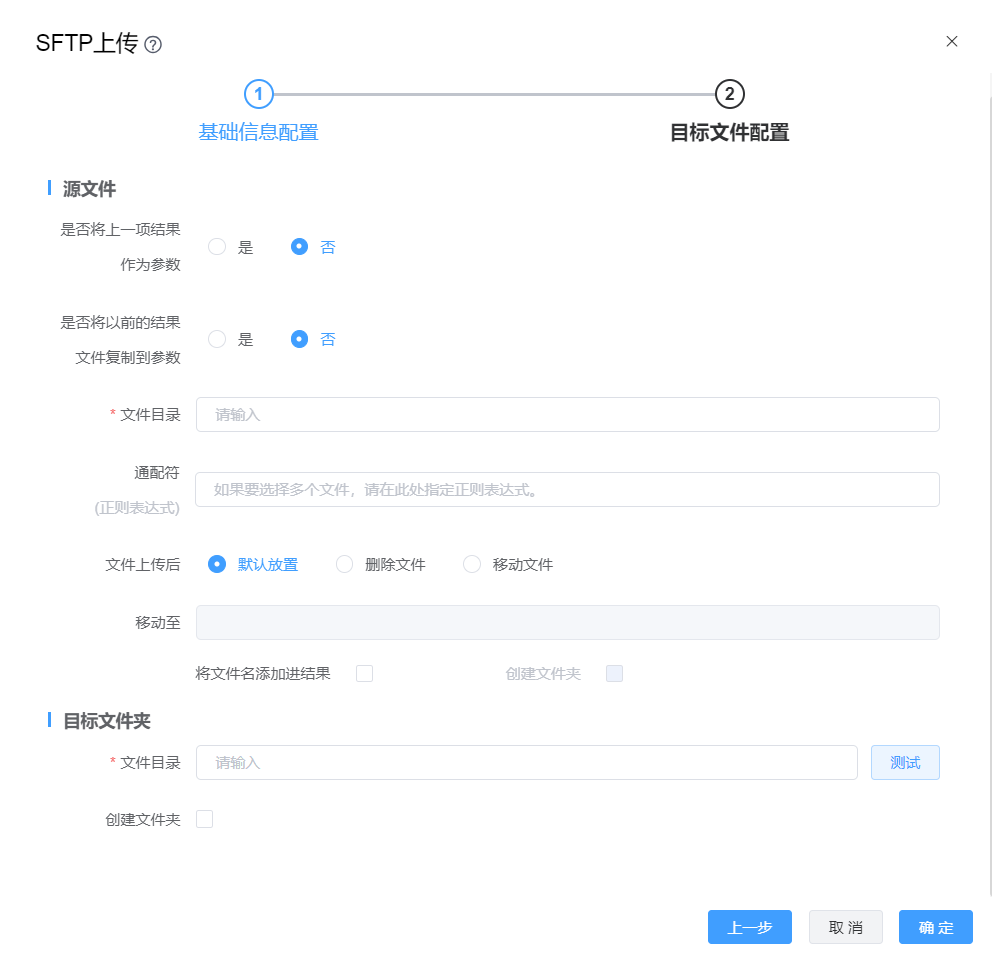Tick the 将文件名添加进结果 checkbox
The image size is (992, 966).
(364, 673)
